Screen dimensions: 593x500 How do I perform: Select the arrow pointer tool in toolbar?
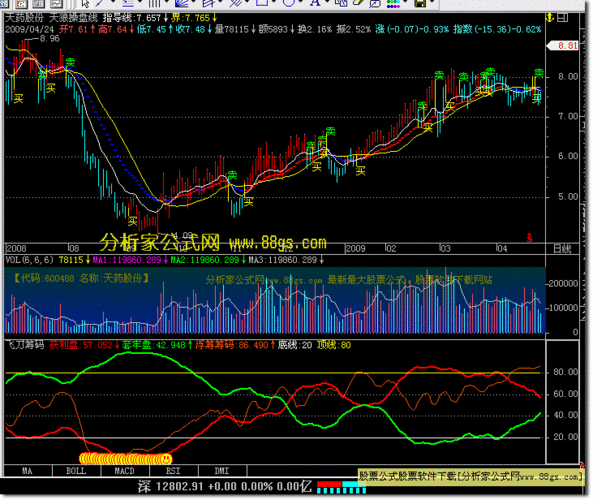pos(86,3)
